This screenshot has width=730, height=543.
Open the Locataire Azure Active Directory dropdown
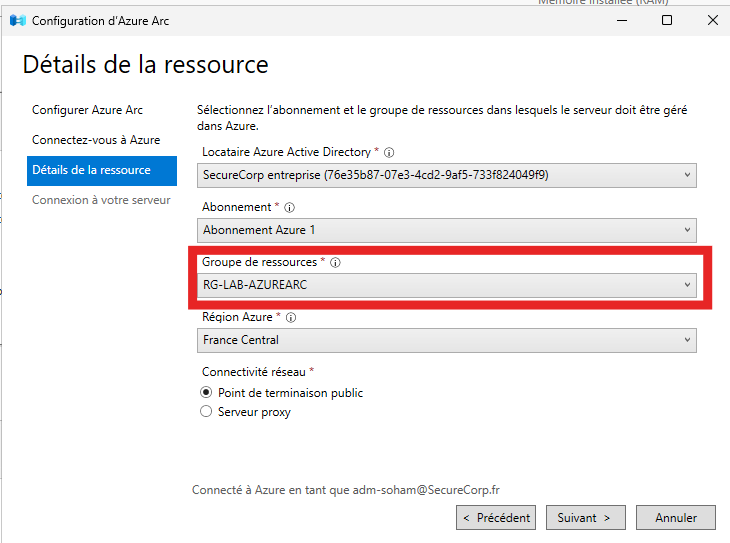[x=446, y=175]
